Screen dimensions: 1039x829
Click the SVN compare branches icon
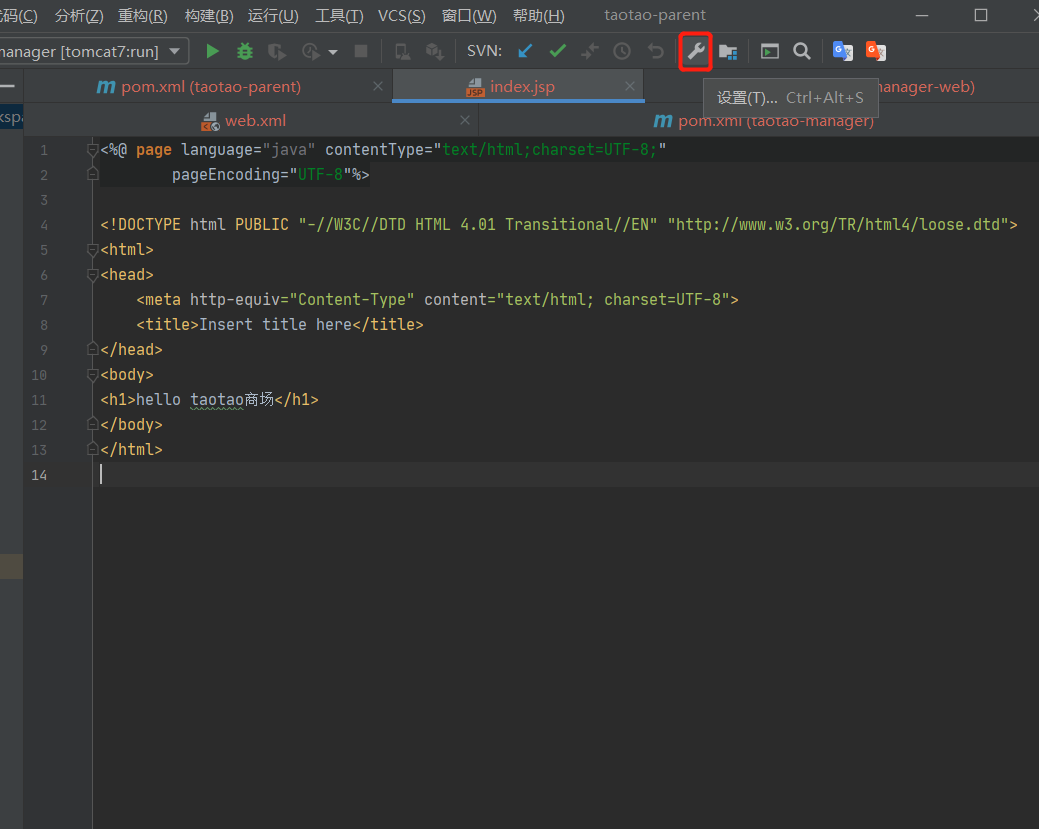coord(590,51)
